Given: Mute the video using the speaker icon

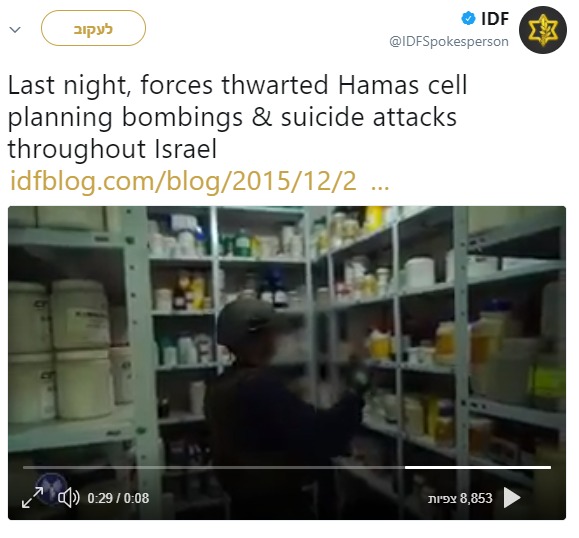Looking at the screenshot, I should pyautogui.click(x=69, y=498).
